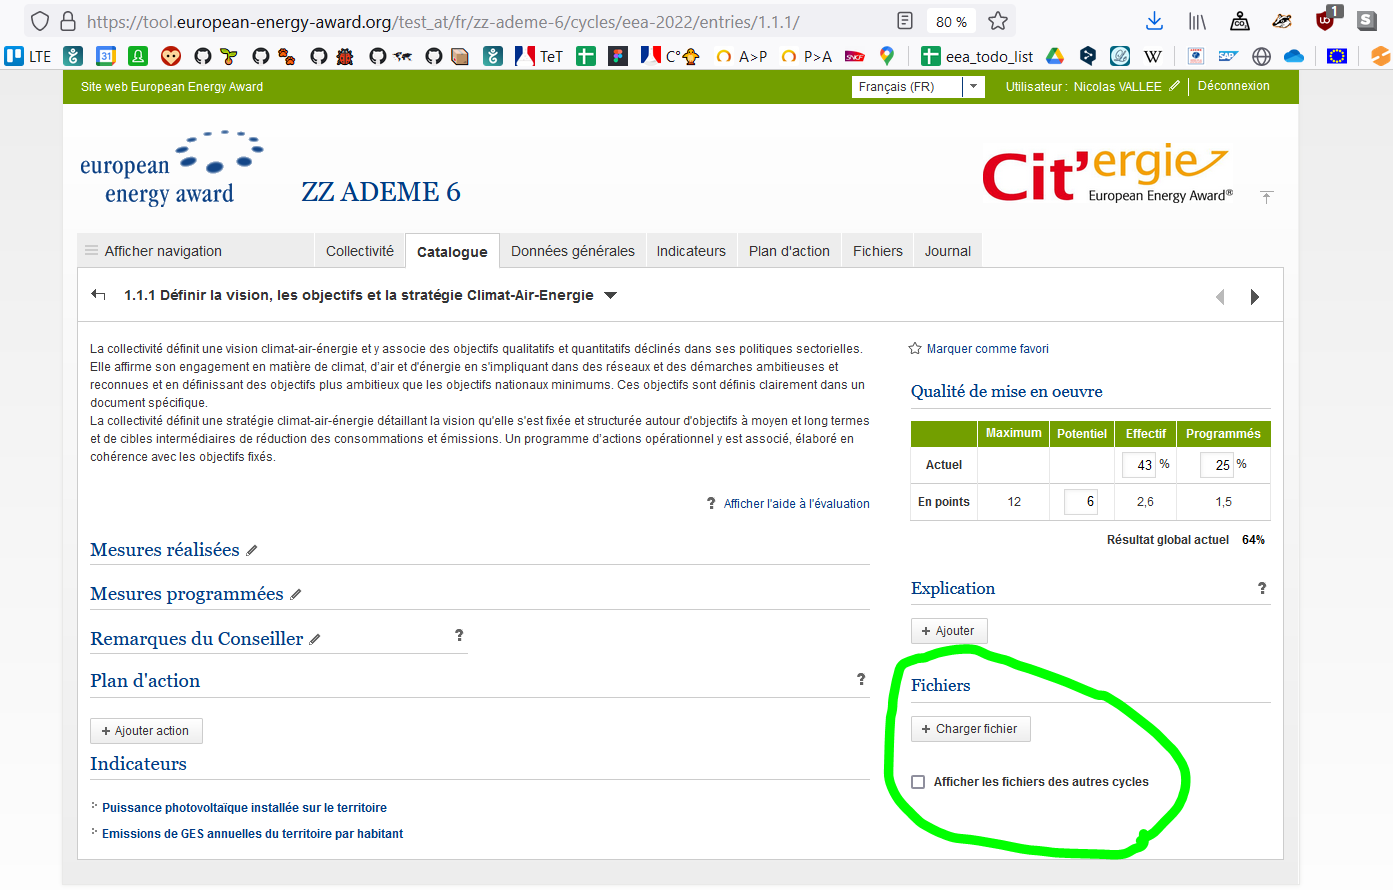Edit "Remarques du Conseiller" via pencil icon
The height and width of the screenshot is (890, 1393).
(x=315, y=637)
